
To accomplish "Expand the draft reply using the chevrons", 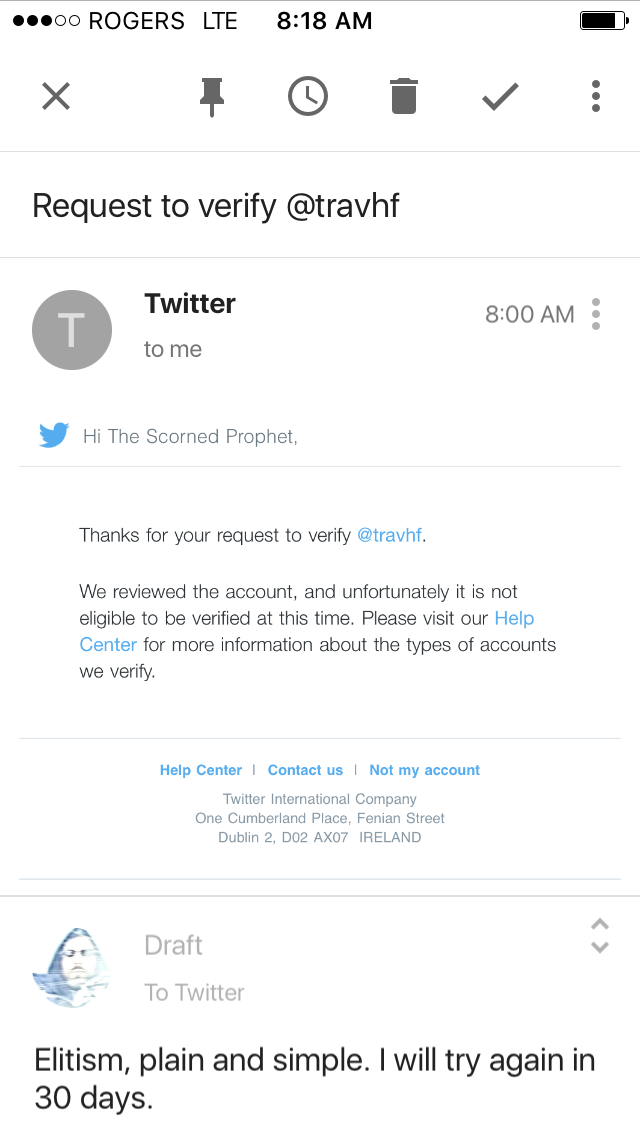I will [599, 935].
